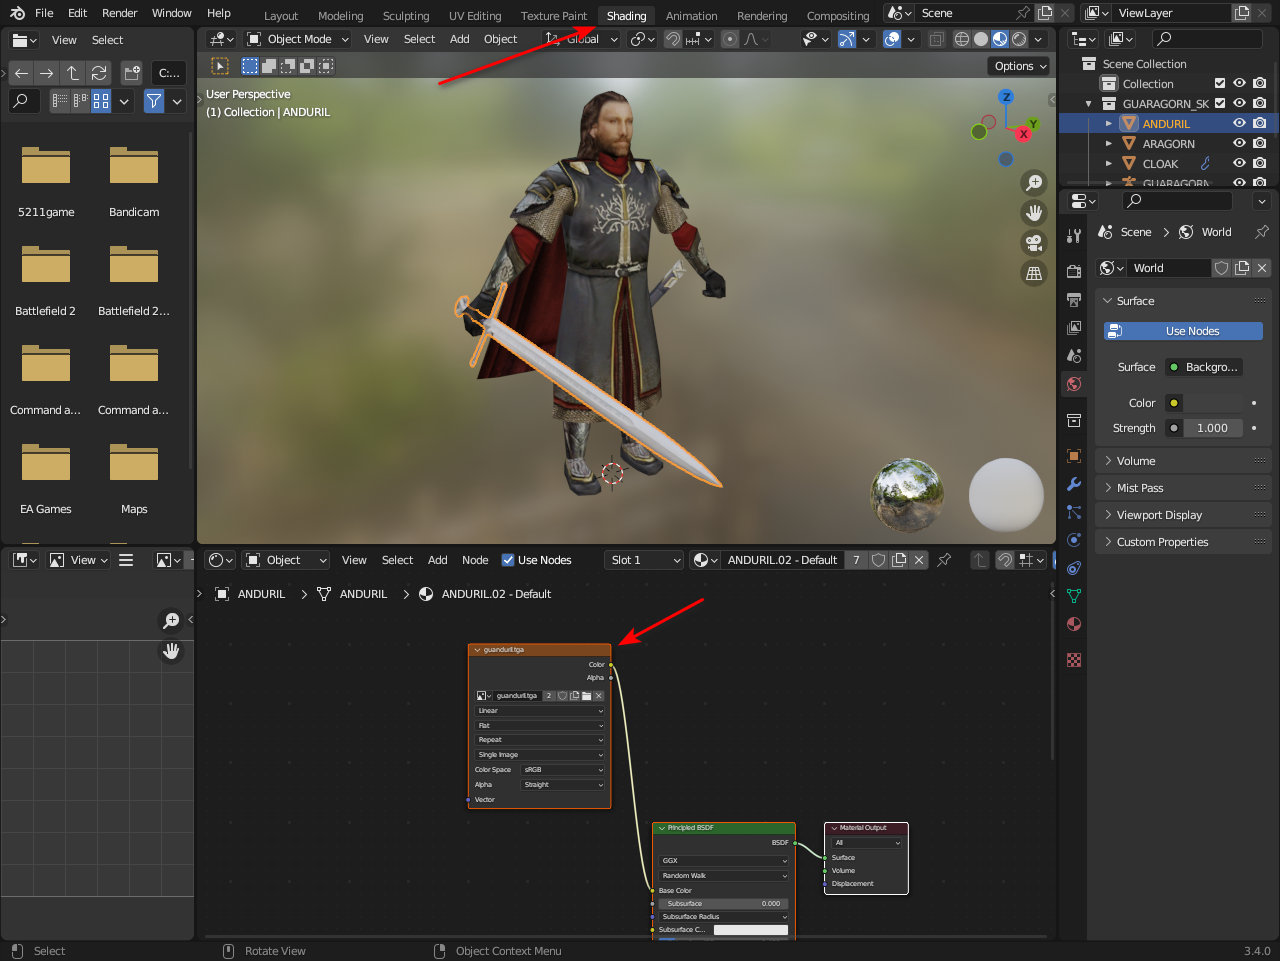Duplicate the ANDURIL.02 material with new-material icon

tap(899, 560)
